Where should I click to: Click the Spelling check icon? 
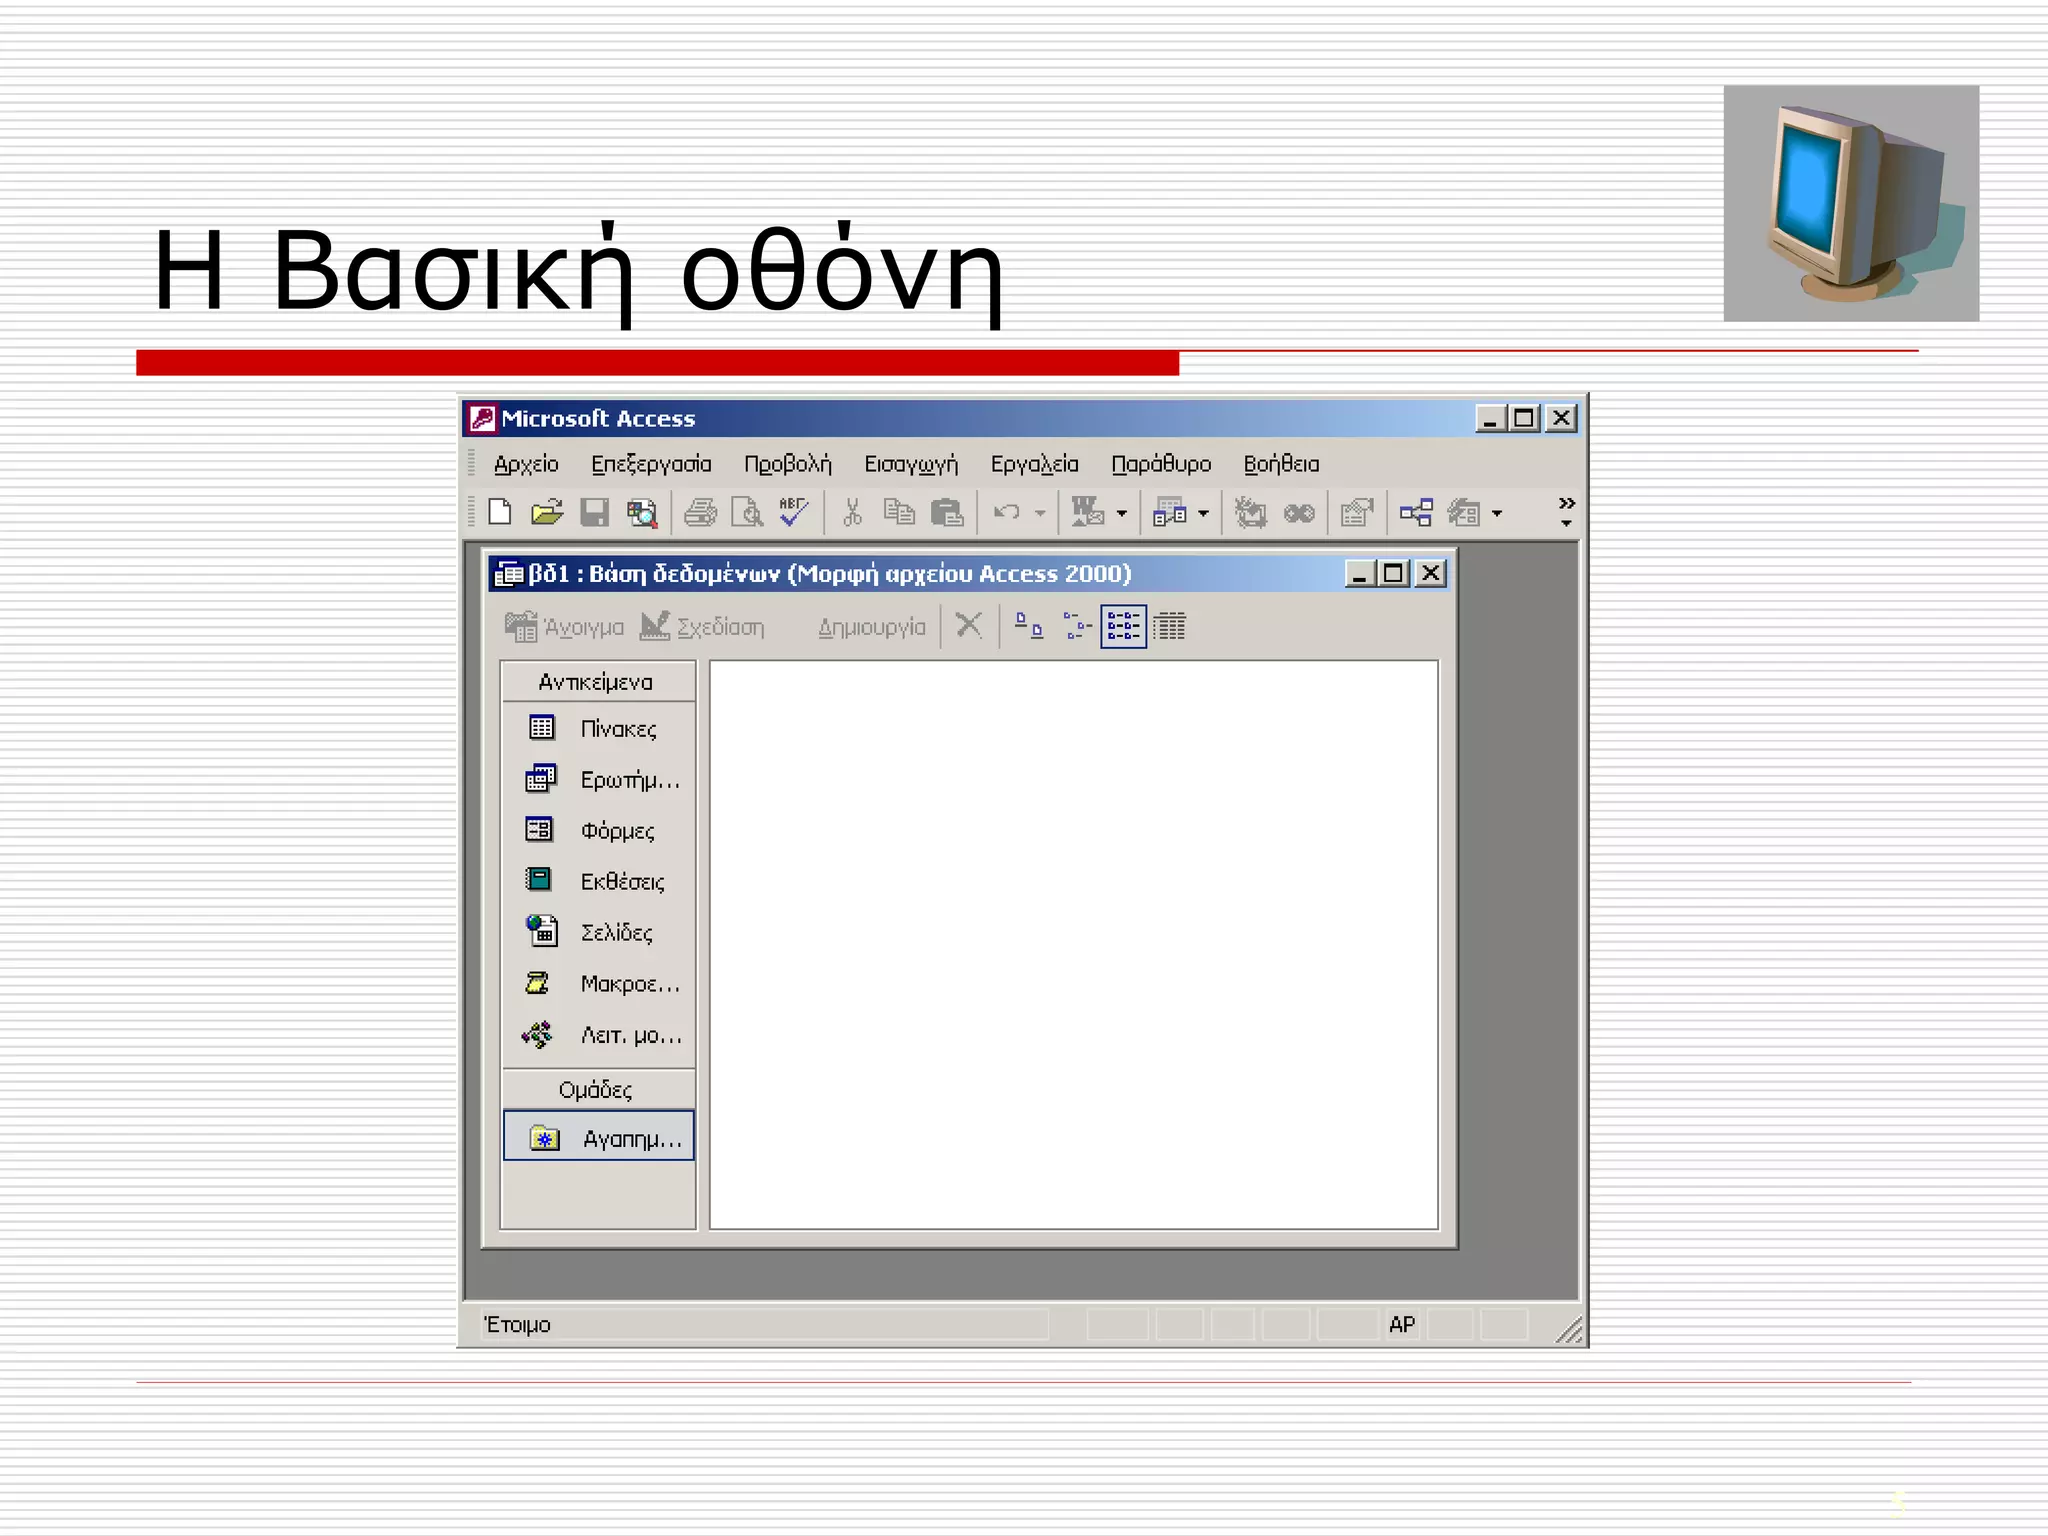794,513
